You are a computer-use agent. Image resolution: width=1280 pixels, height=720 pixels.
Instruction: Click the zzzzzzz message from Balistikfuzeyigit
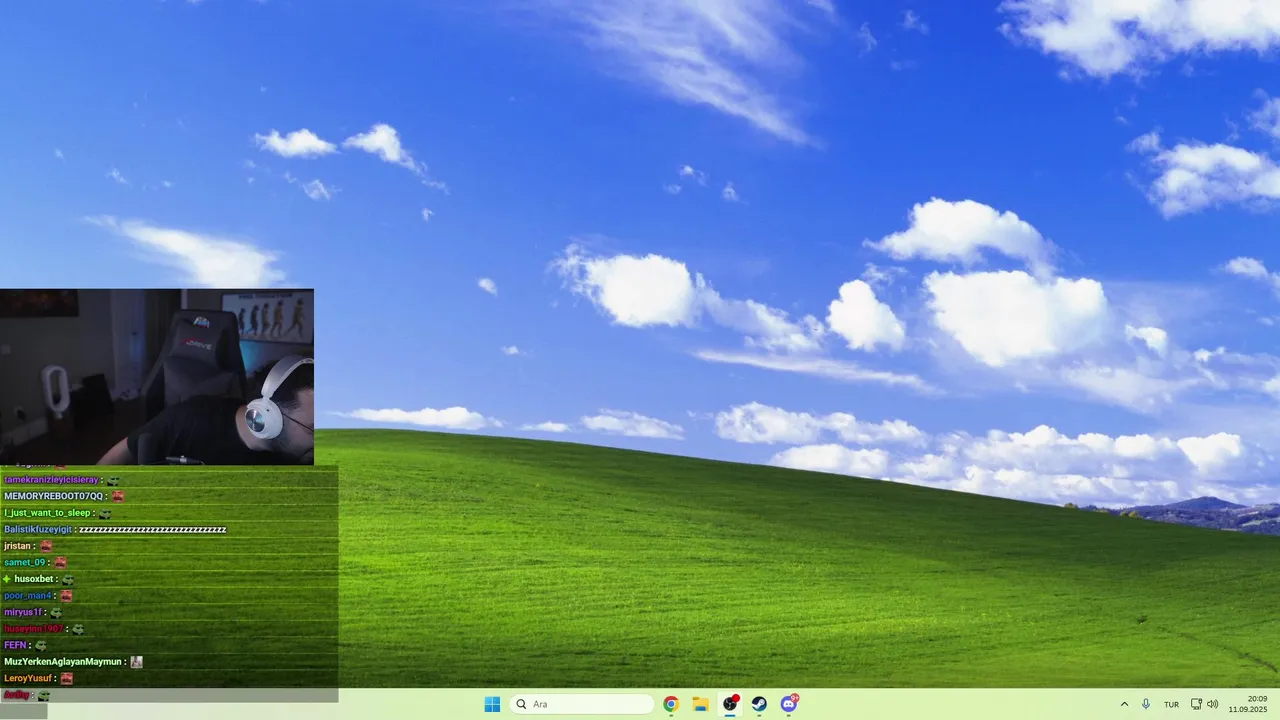153,529
